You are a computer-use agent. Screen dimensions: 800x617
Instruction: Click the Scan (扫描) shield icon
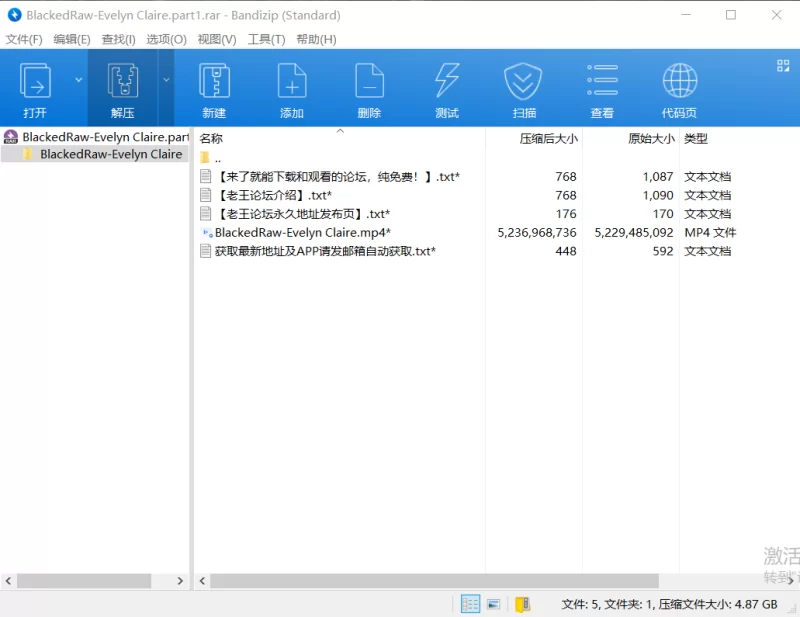pos(523,81)
